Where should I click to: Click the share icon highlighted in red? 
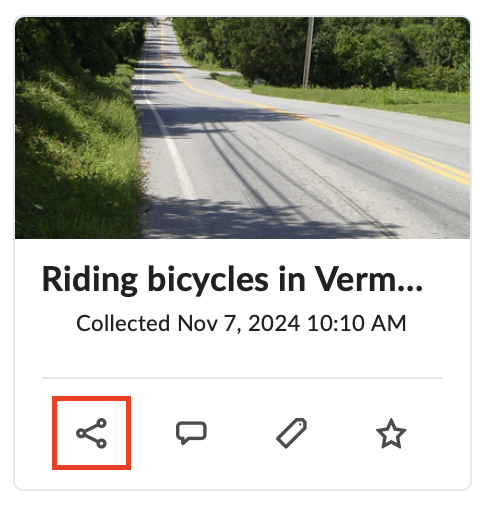point(91,433)
